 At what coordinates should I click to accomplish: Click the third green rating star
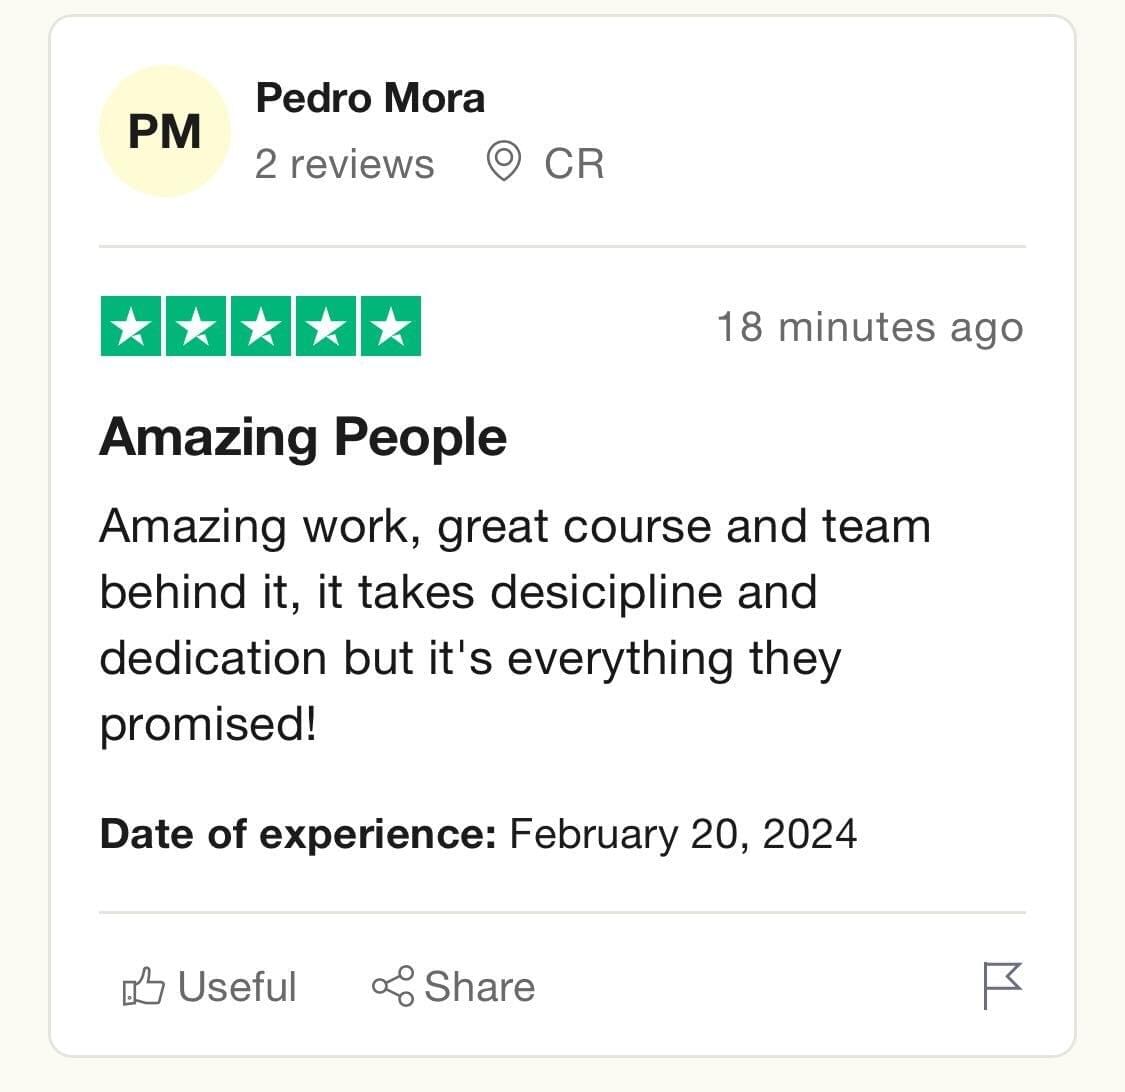point(261,326)
